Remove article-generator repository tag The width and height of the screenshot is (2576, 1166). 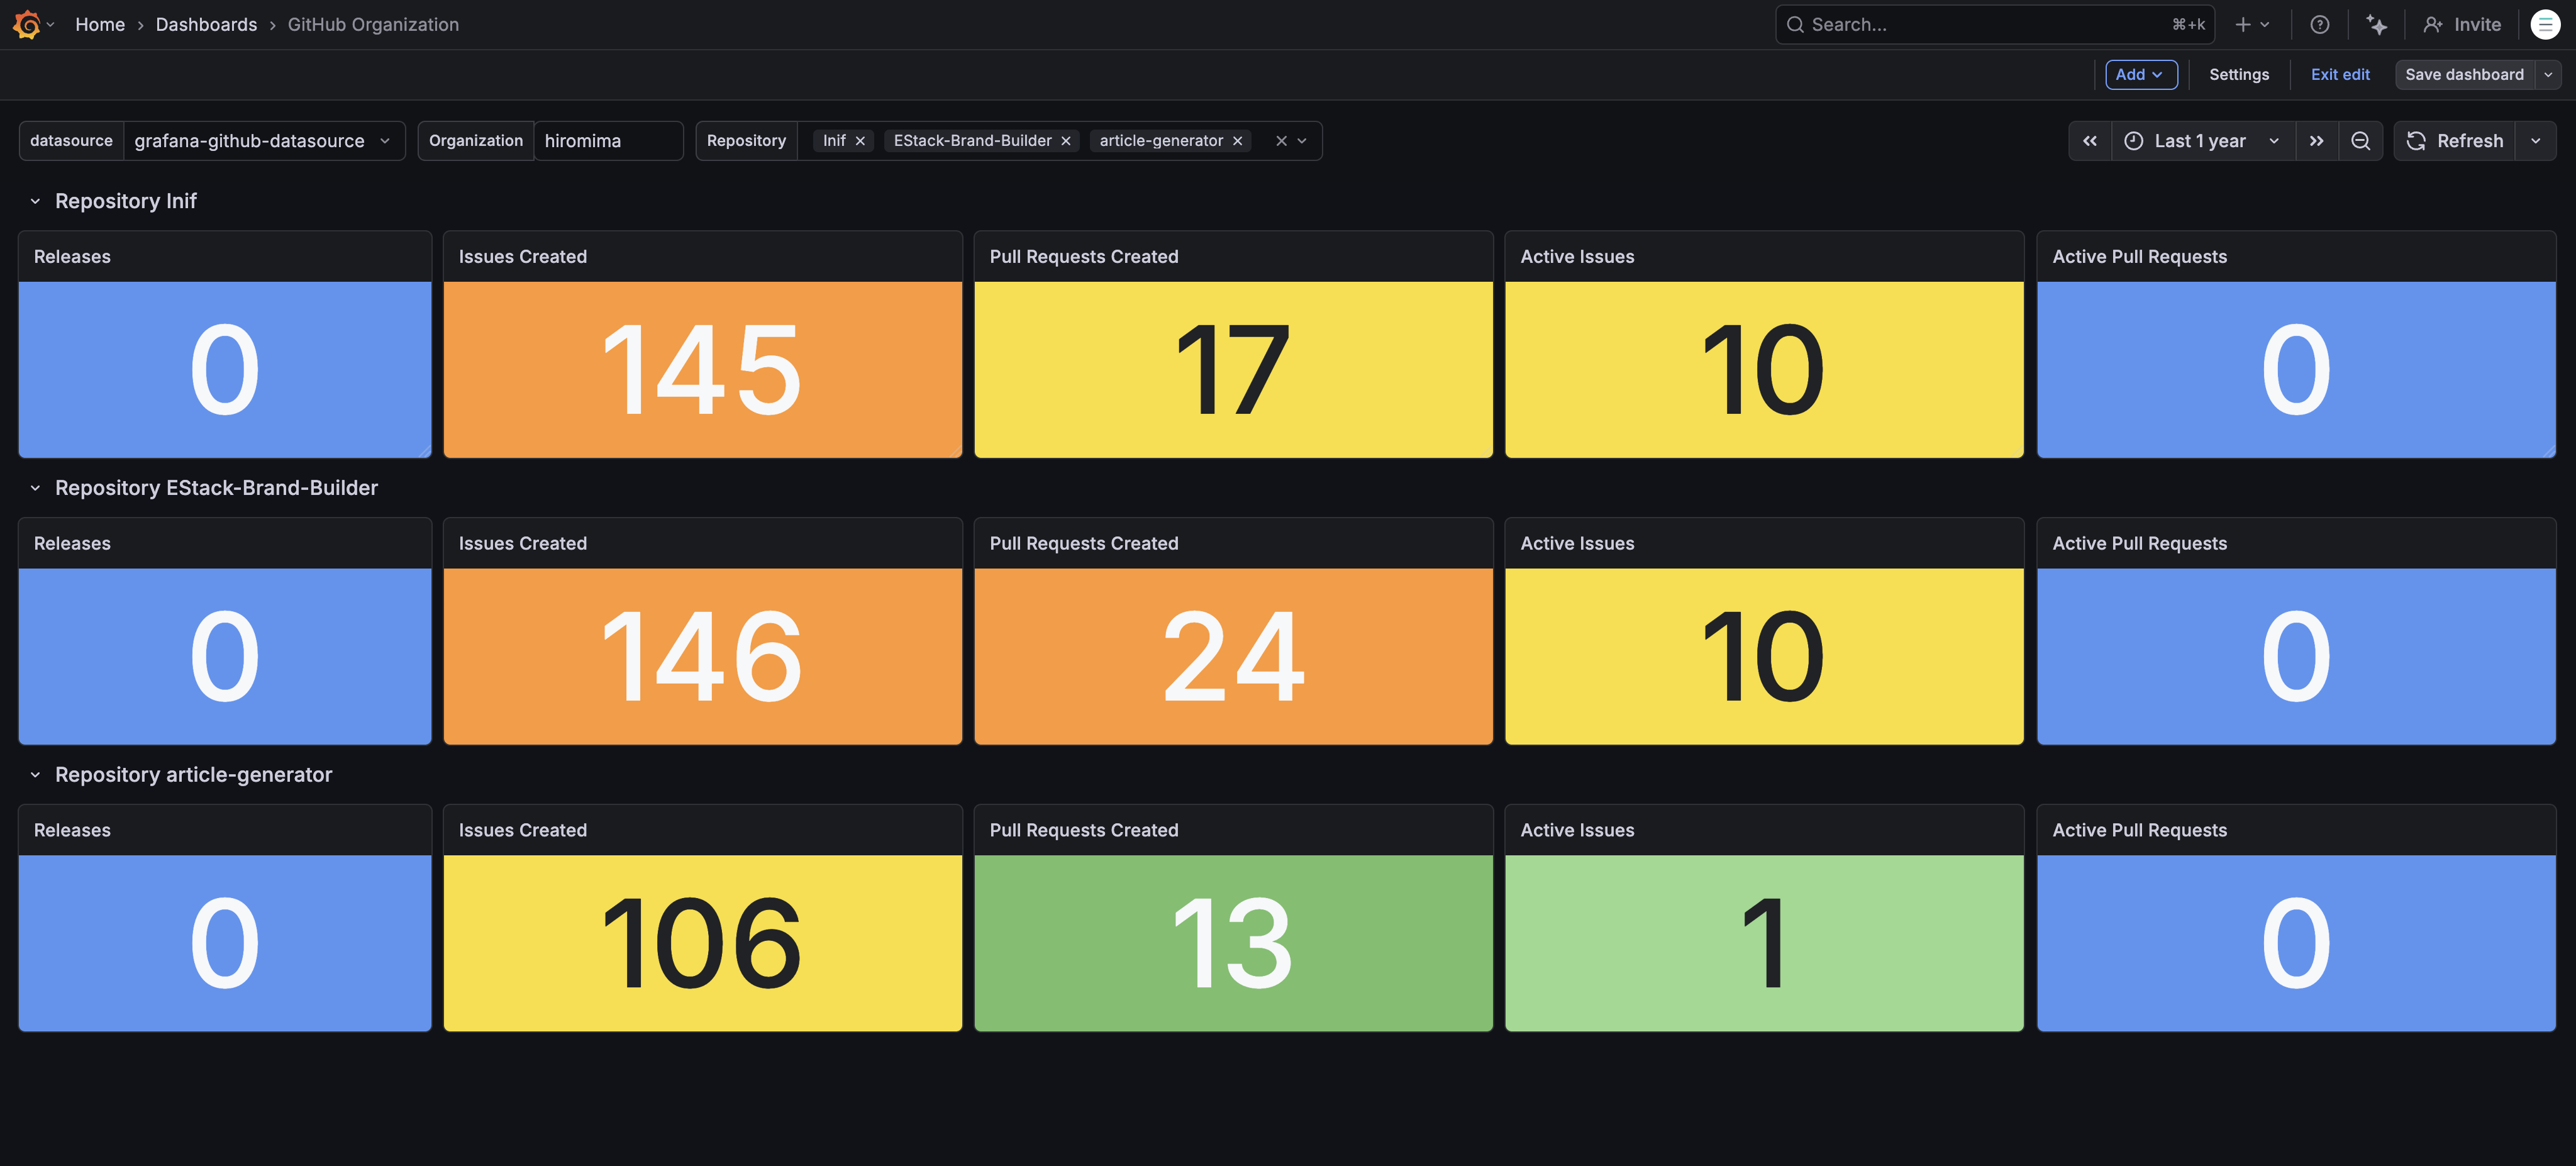1238,141
